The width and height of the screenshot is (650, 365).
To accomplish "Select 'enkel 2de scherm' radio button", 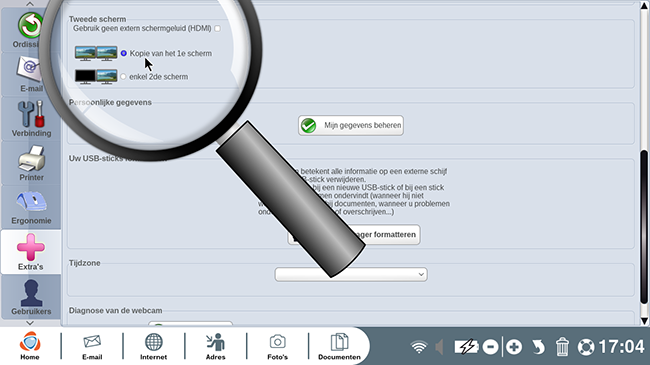I will 123,77.
